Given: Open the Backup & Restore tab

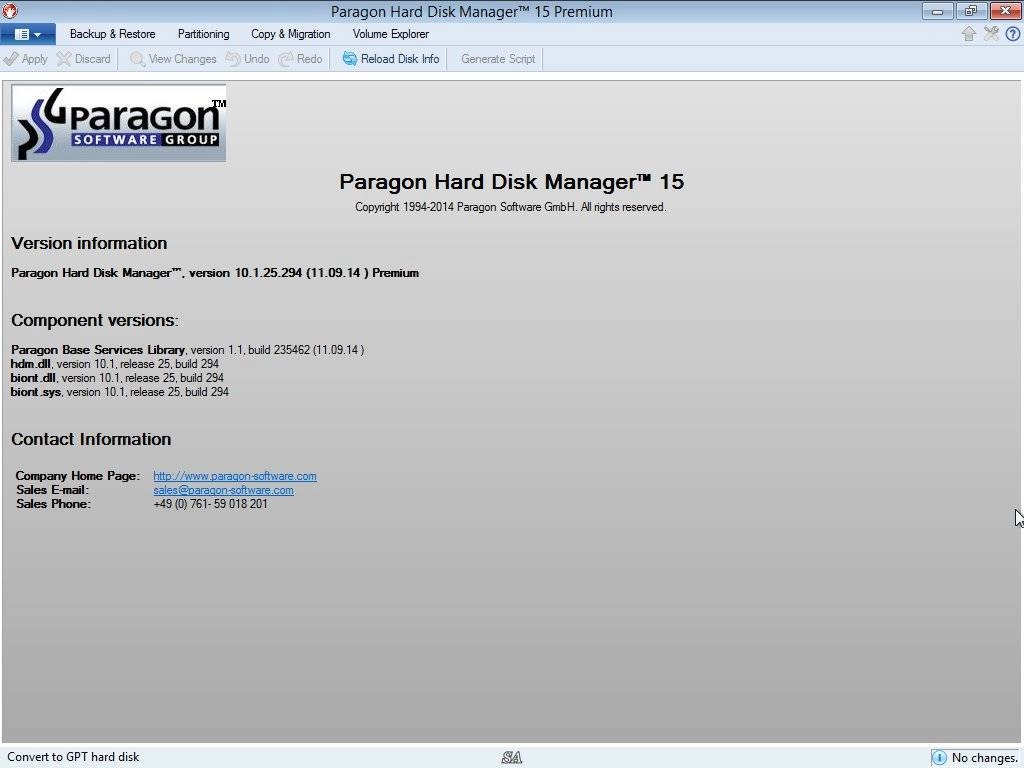Looking at the screenshot, I should coord(112,34).
